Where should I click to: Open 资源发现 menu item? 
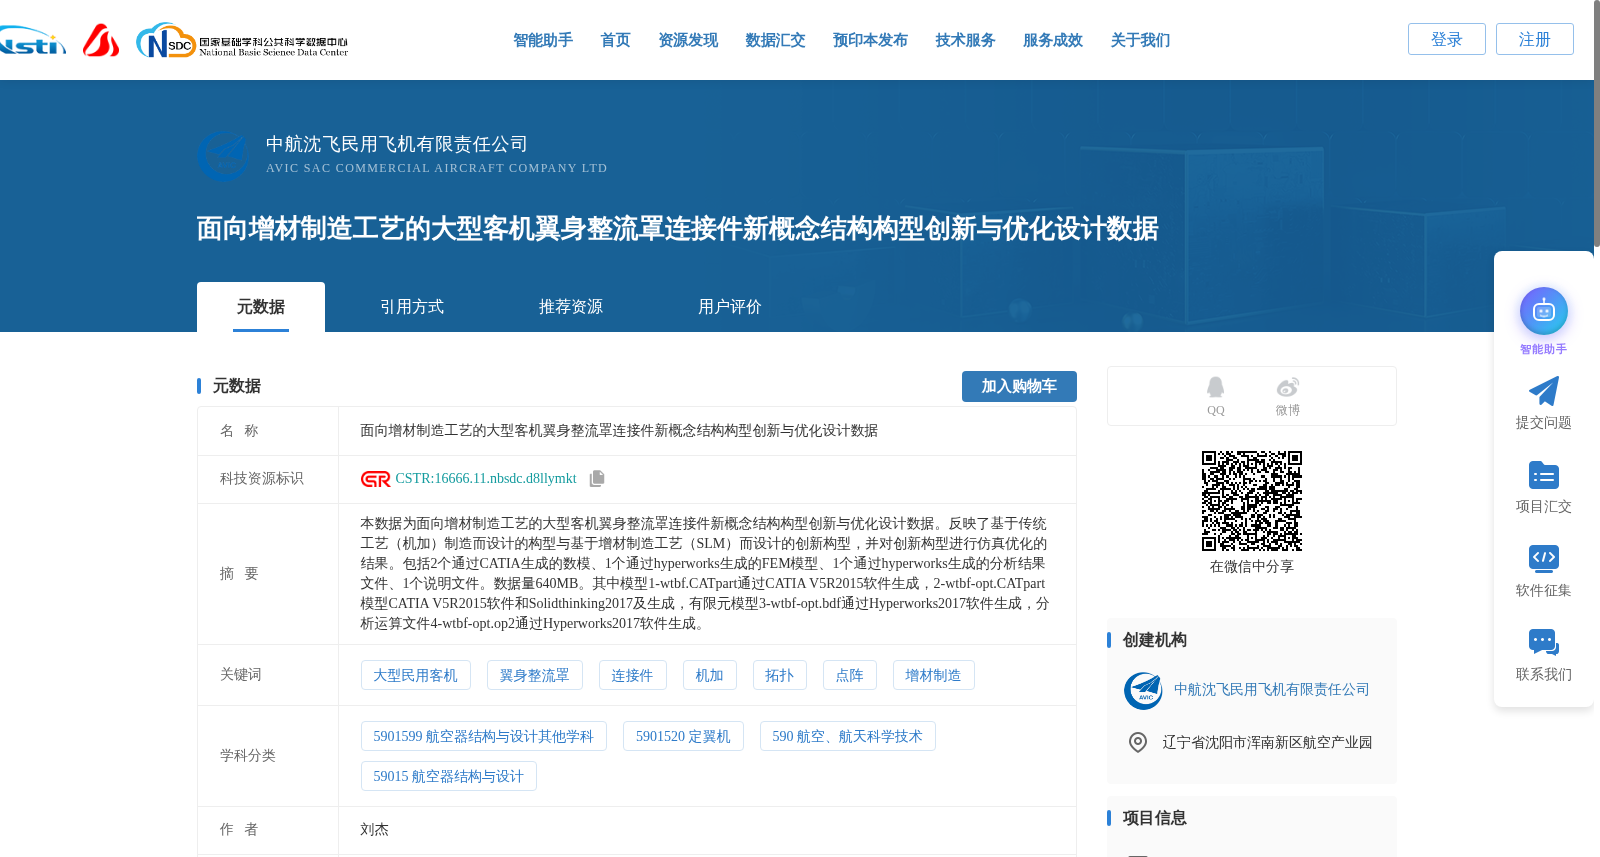pyautogui.click(x=688, y=40)
